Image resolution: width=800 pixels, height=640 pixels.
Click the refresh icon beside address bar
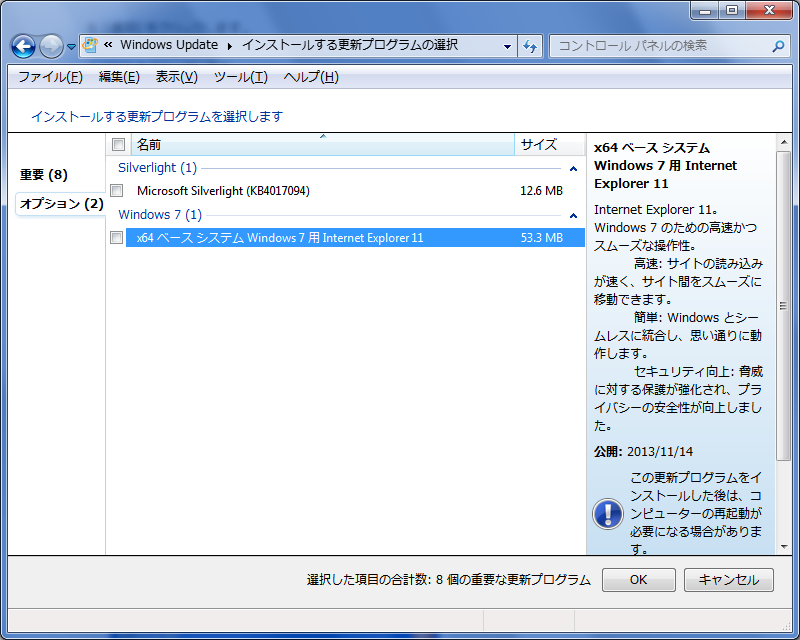pyautogui.click(x=530, y=46)
